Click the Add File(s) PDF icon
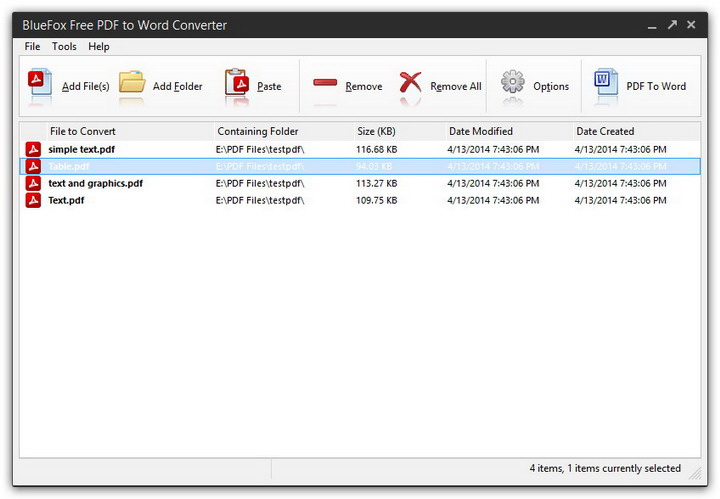720x499 pixels. 40,83
